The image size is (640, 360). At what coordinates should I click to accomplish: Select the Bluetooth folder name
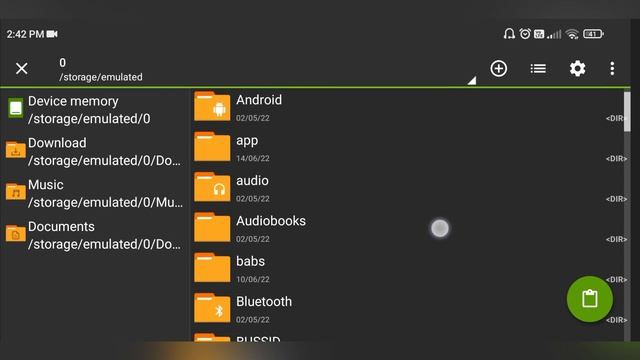(x=264, y=302)
